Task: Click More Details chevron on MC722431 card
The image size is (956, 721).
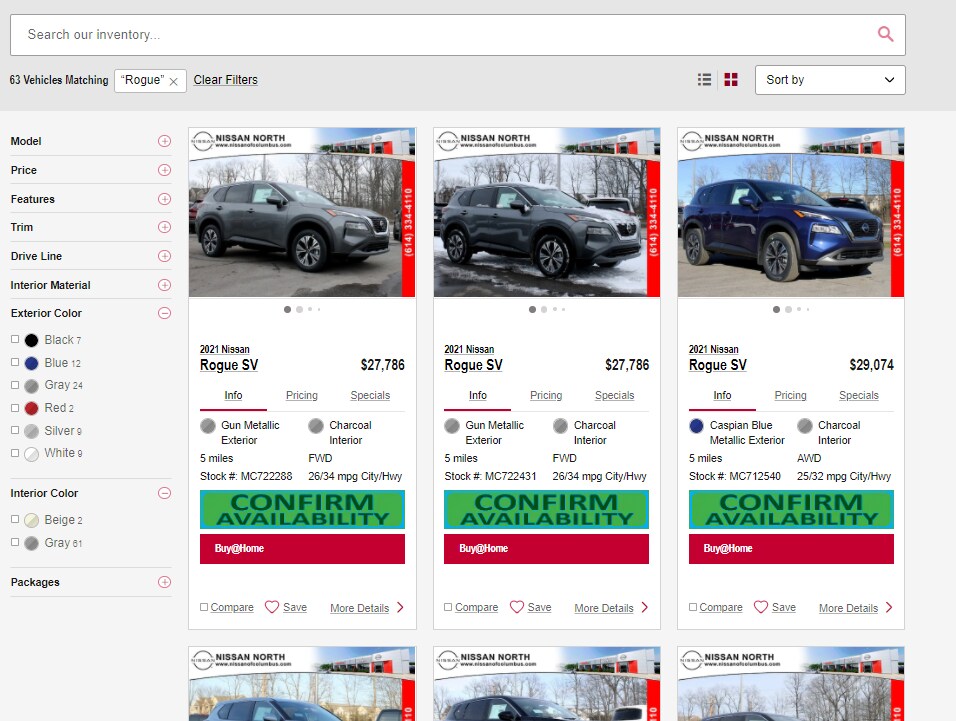Action: coord(644,607)
